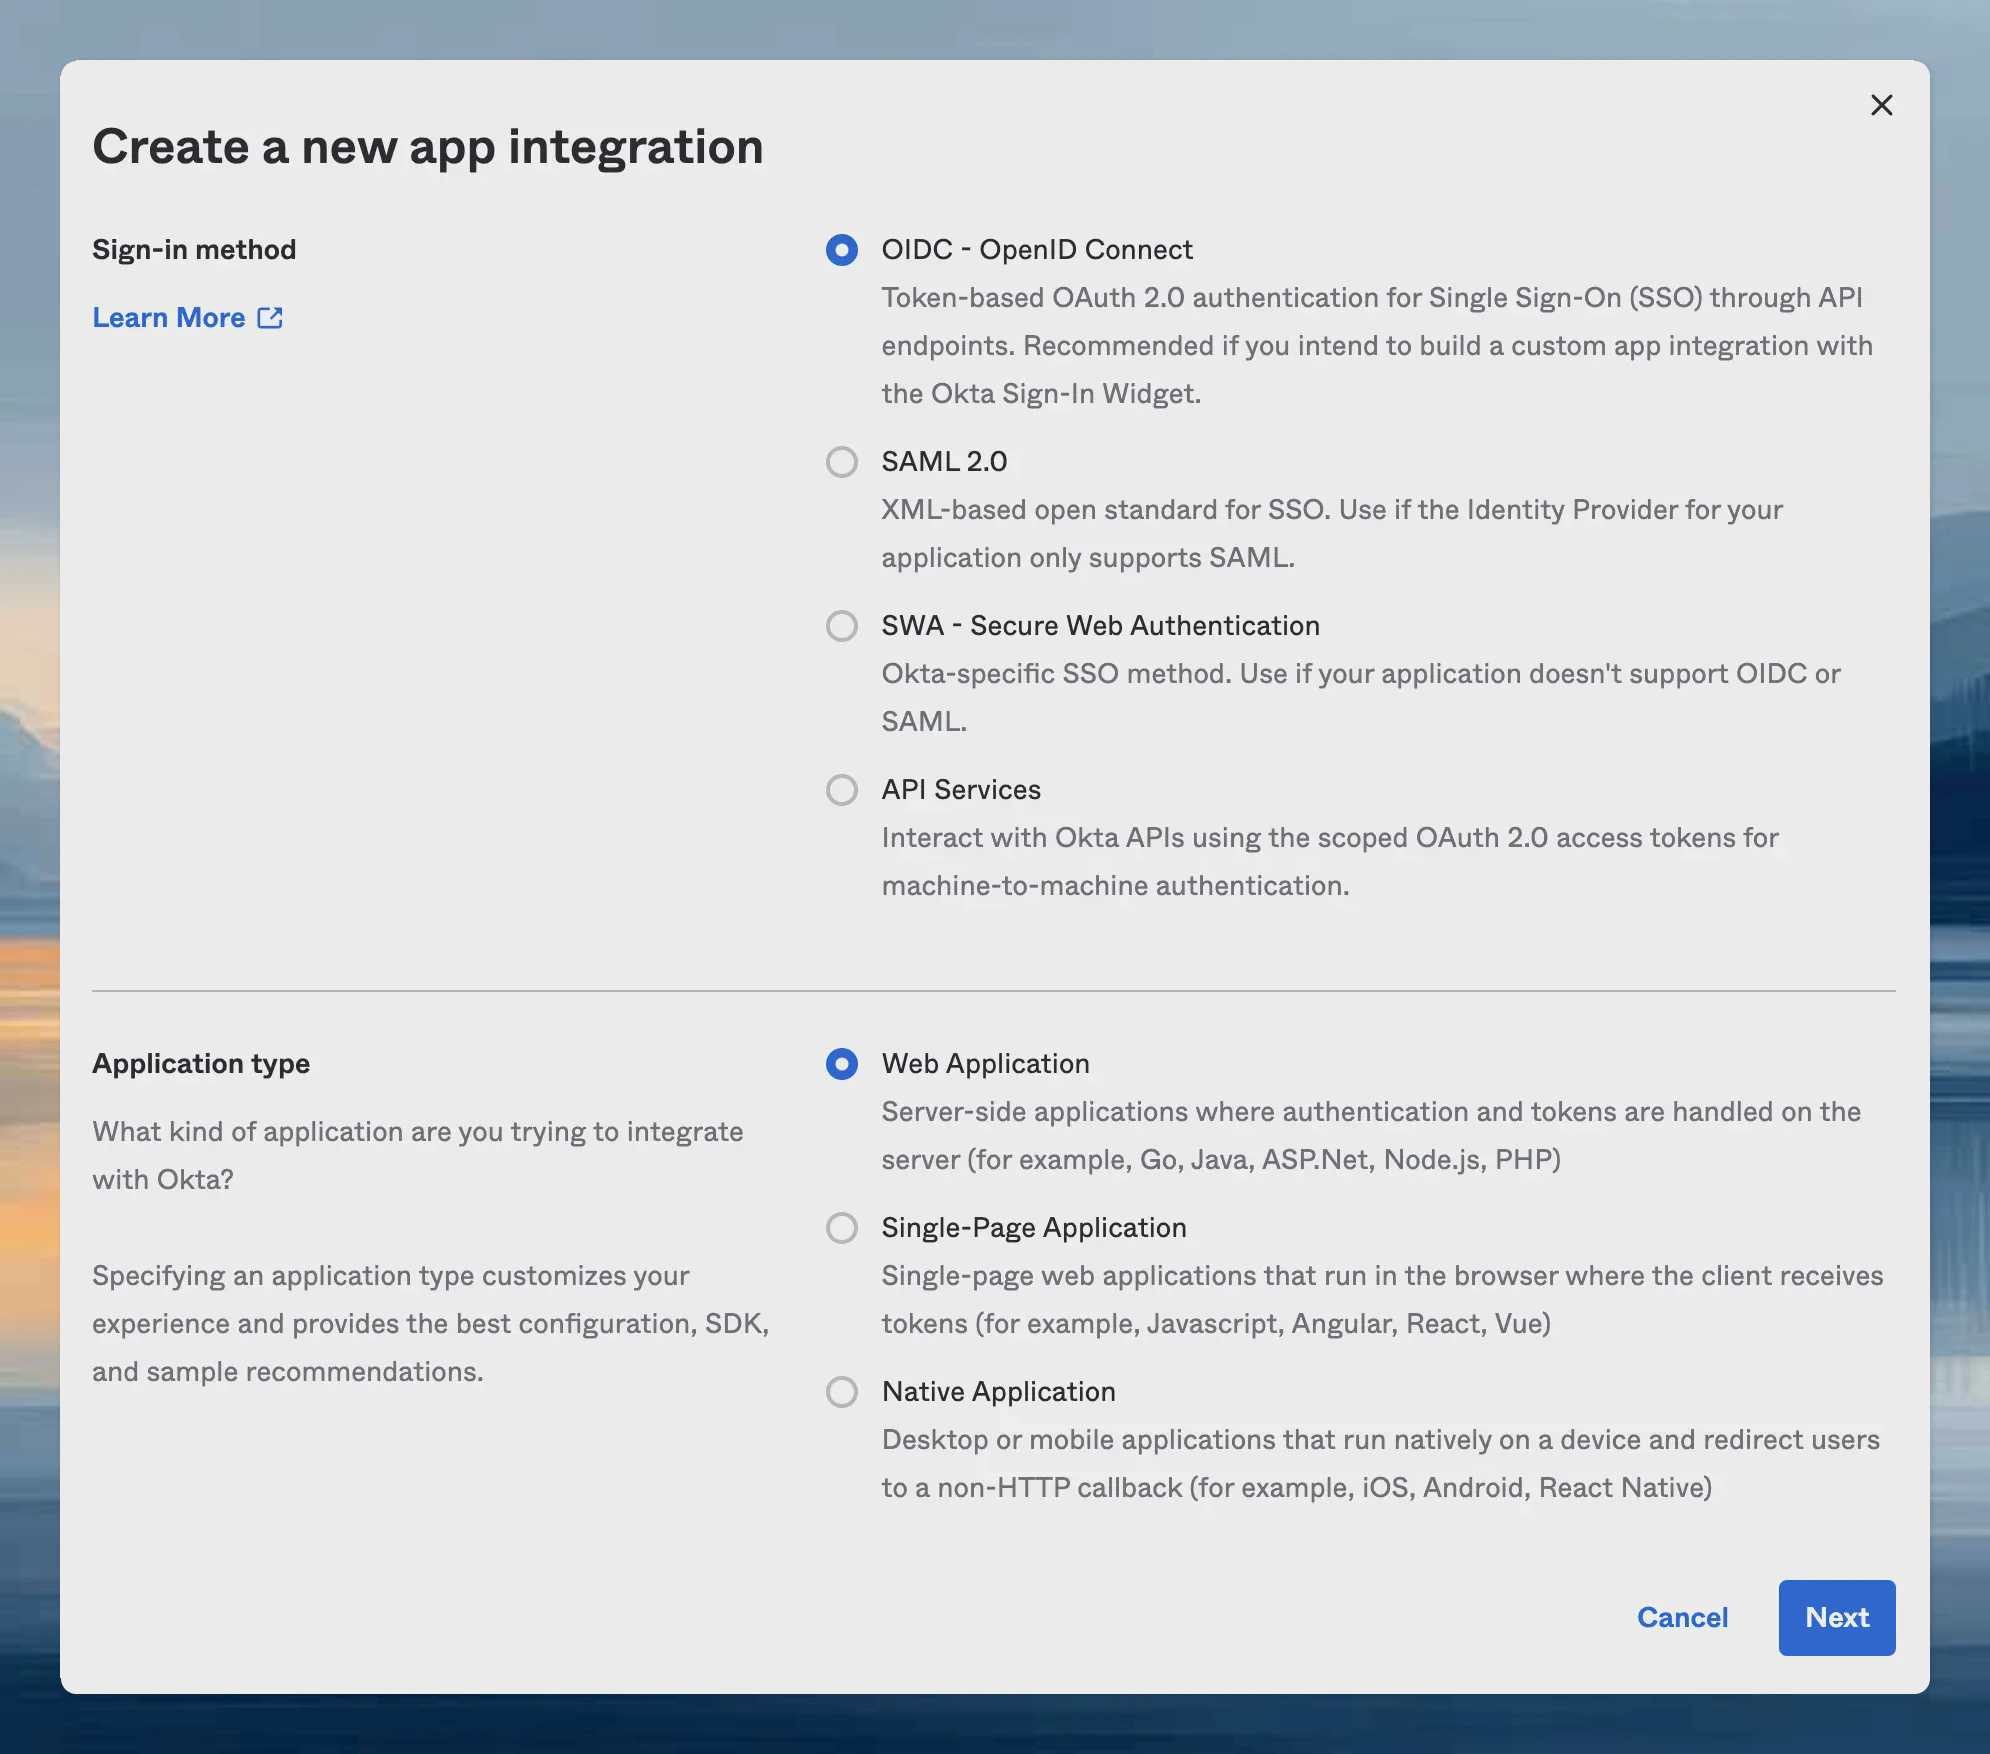1990x1754 pixels.
Task: Select SWA - Secure Web Authentication option
Action: click(841, 626)
